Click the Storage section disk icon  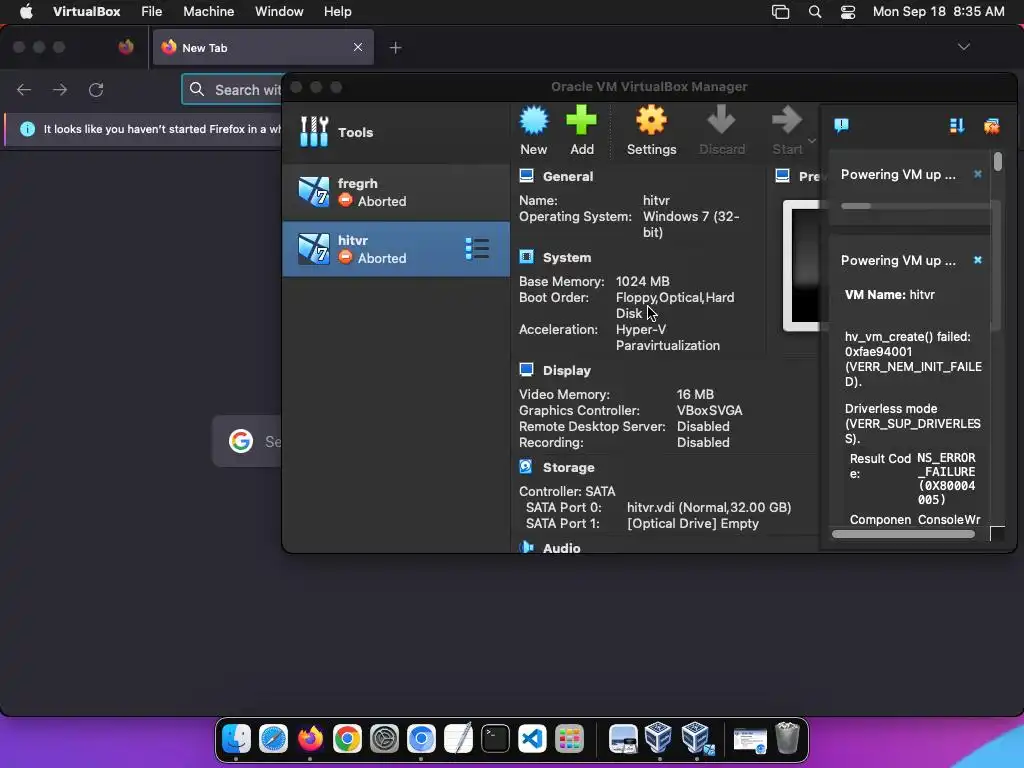(526, 467)
